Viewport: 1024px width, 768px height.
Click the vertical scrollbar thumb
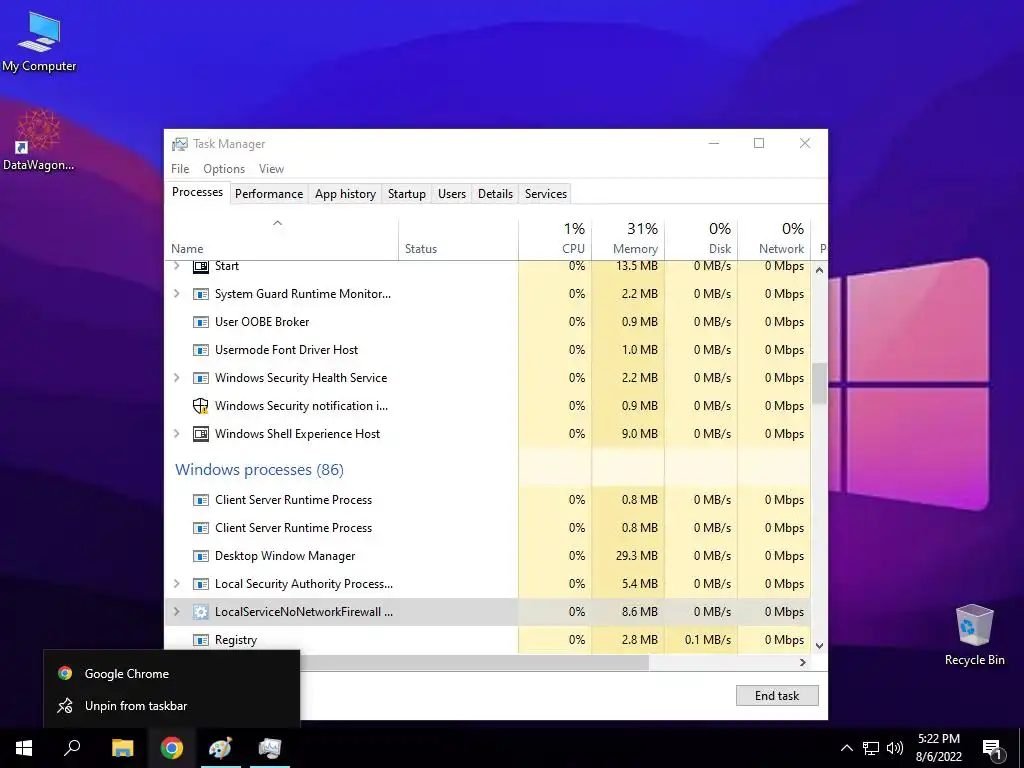click(819, 383)
